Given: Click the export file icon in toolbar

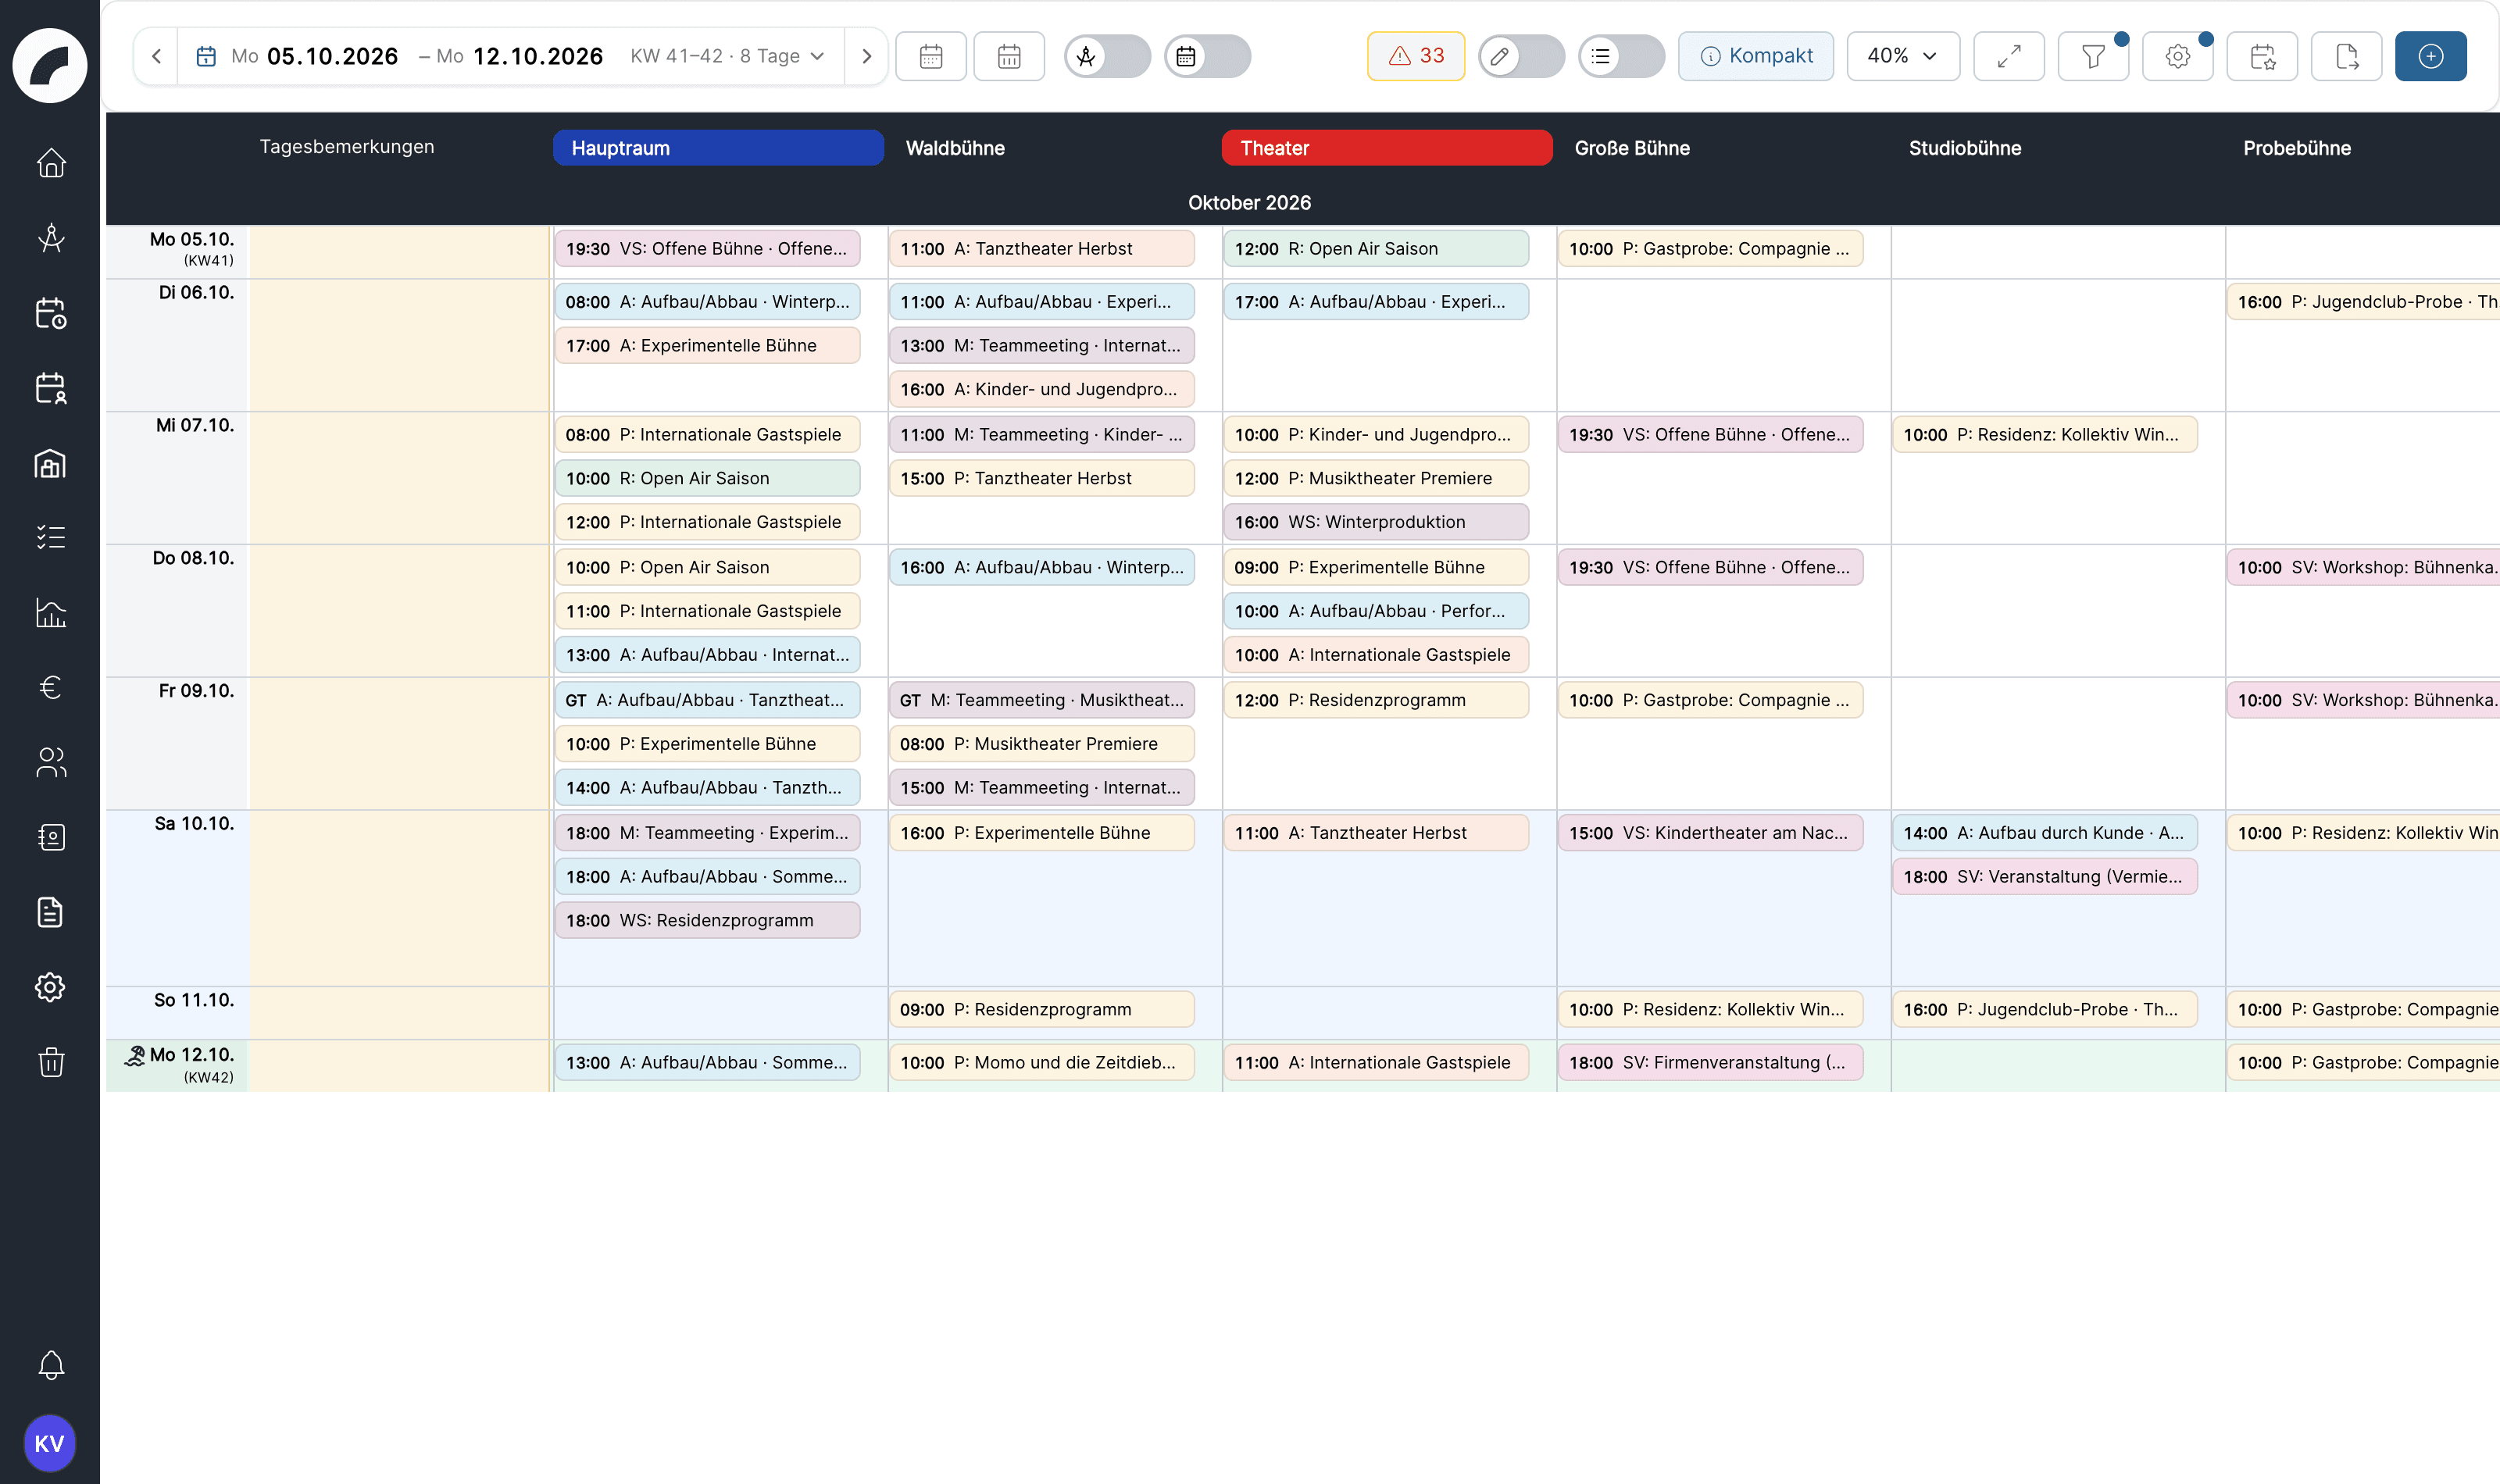Looking at the screenshot, I should (2346, 56).
